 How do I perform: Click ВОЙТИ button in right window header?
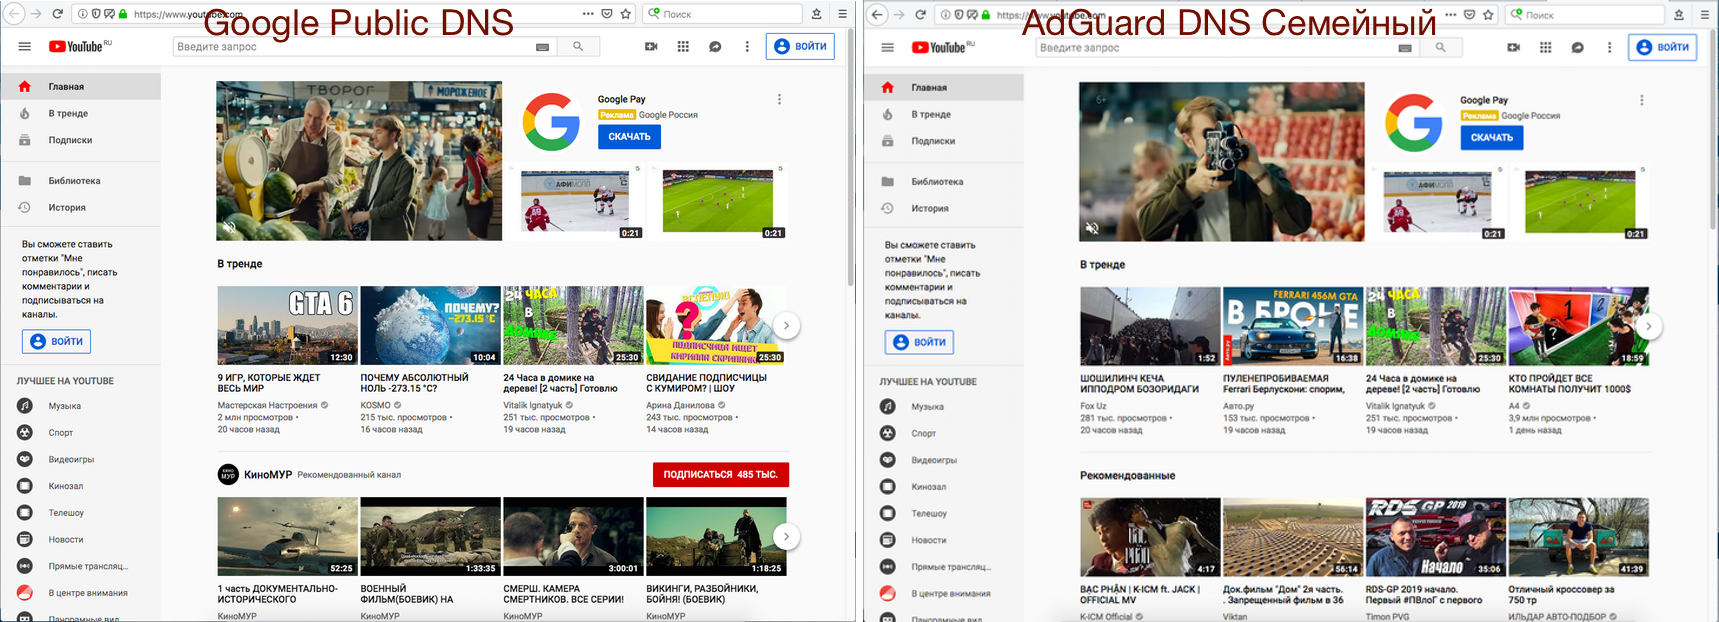[x=1662, y=47]
